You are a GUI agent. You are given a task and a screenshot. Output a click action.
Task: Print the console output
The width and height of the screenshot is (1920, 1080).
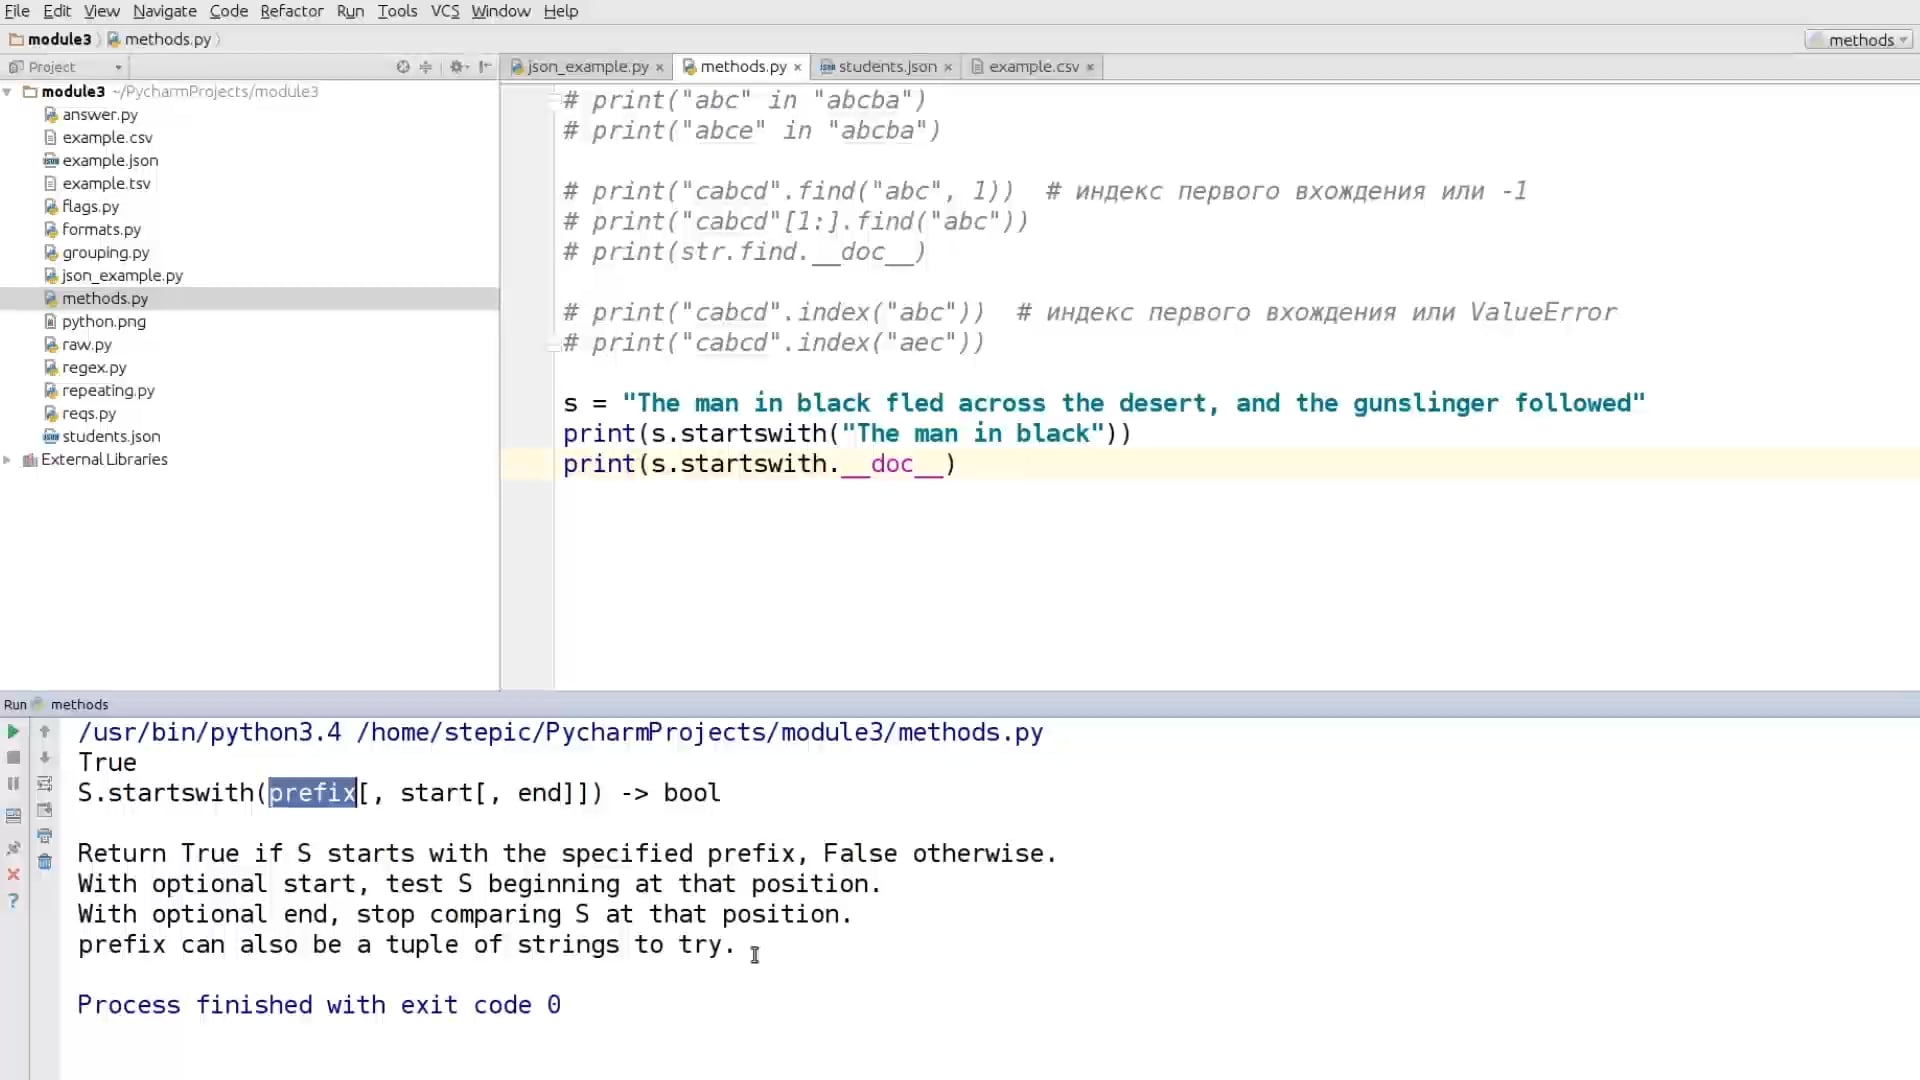tap(44, 837)
